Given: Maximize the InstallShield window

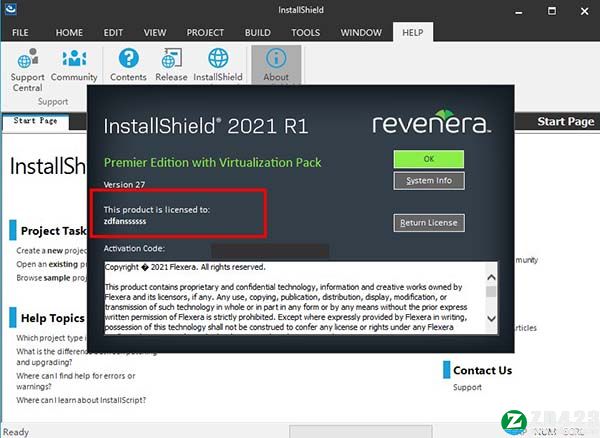Looking at the screenshot, I should click(552, 11).
